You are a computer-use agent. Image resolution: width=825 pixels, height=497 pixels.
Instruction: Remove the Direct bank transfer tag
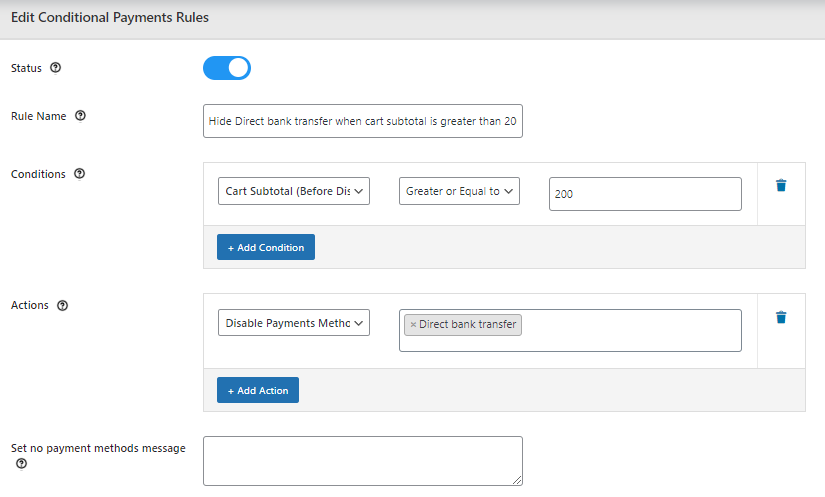(x=413, y=324)
